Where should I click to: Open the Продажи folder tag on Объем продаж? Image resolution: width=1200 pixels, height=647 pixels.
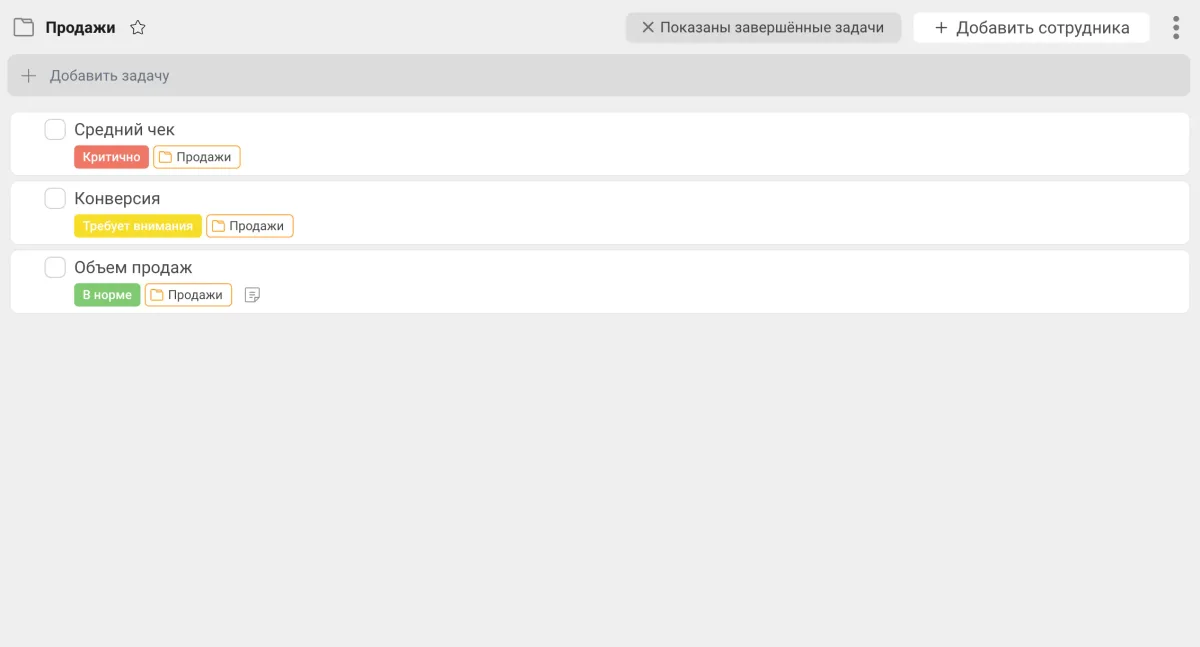click(x=188, y=295)
